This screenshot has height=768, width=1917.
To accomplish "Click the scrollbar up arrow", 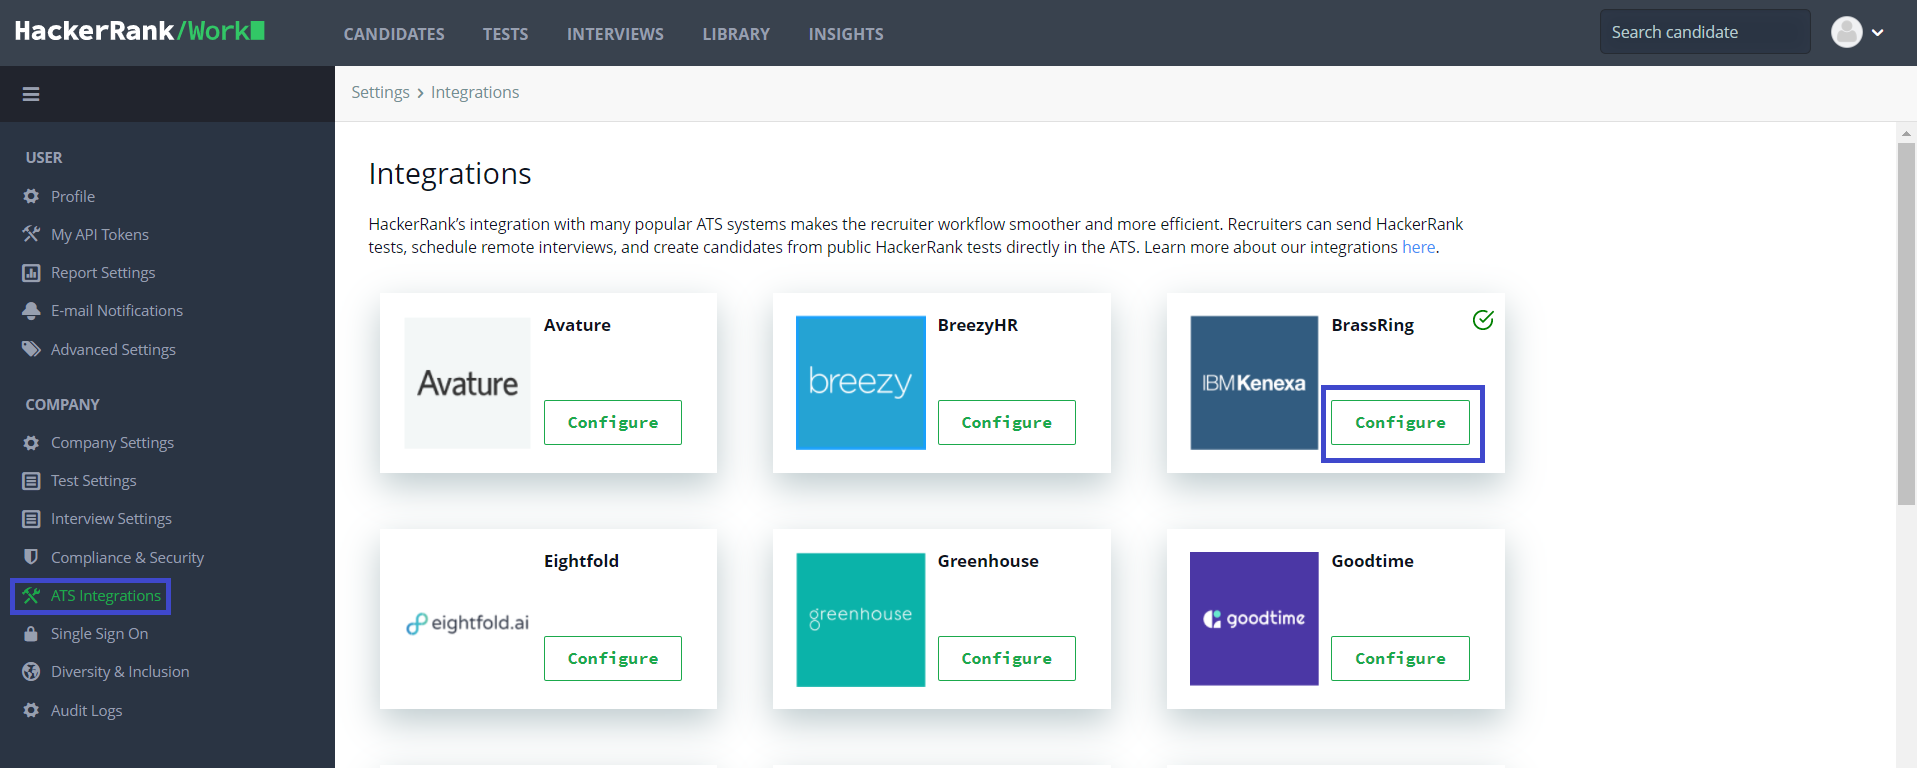I will click(1906, 132).
